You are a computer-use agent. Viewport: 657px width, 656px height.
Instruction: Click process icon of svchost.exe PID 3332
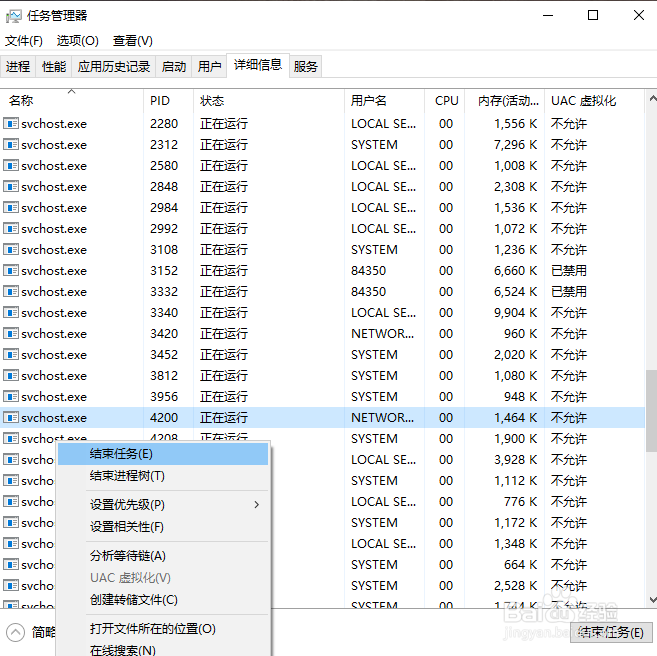click(x=11, y=292)
